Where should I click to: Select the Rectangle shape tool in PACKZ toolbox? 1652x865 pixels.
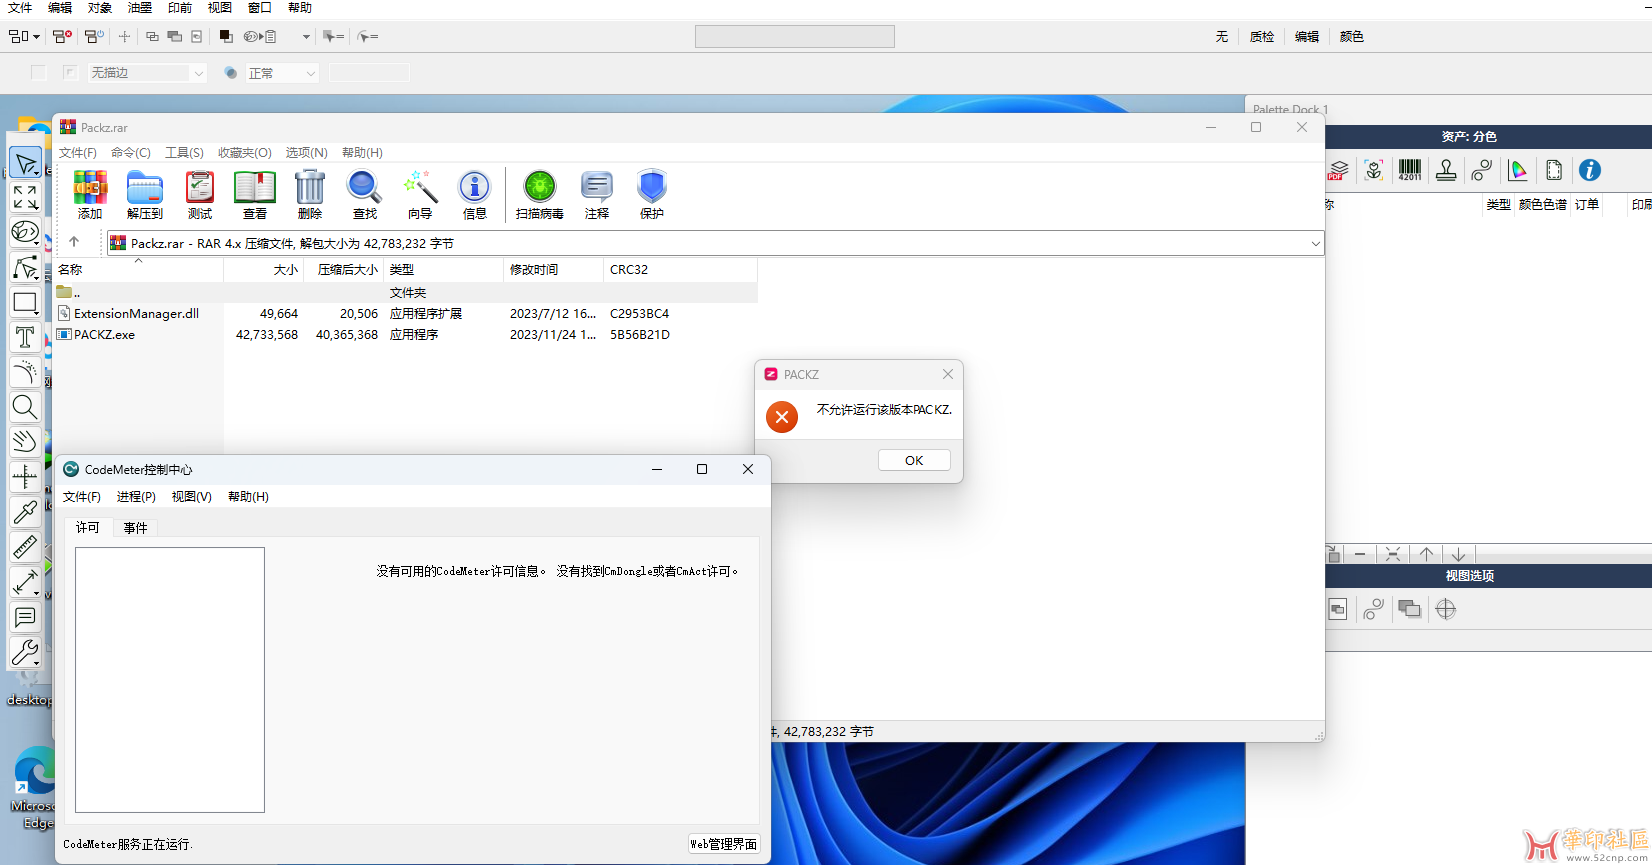click(x=25, y=302)
